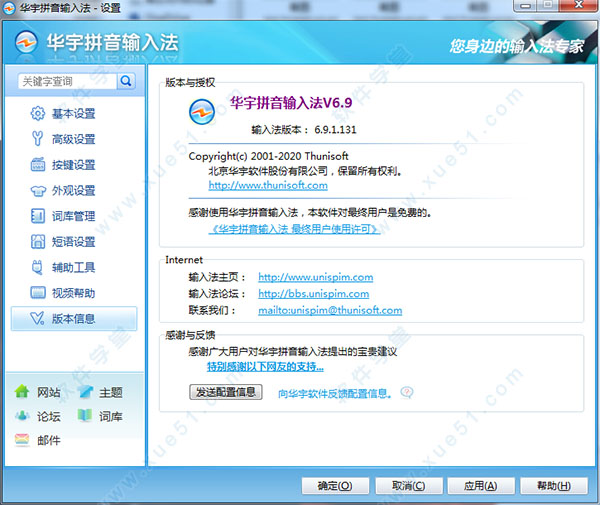Select 词库管理 in sidebar
Viewport: 600px width, 505px height.
tap(73, 216)
